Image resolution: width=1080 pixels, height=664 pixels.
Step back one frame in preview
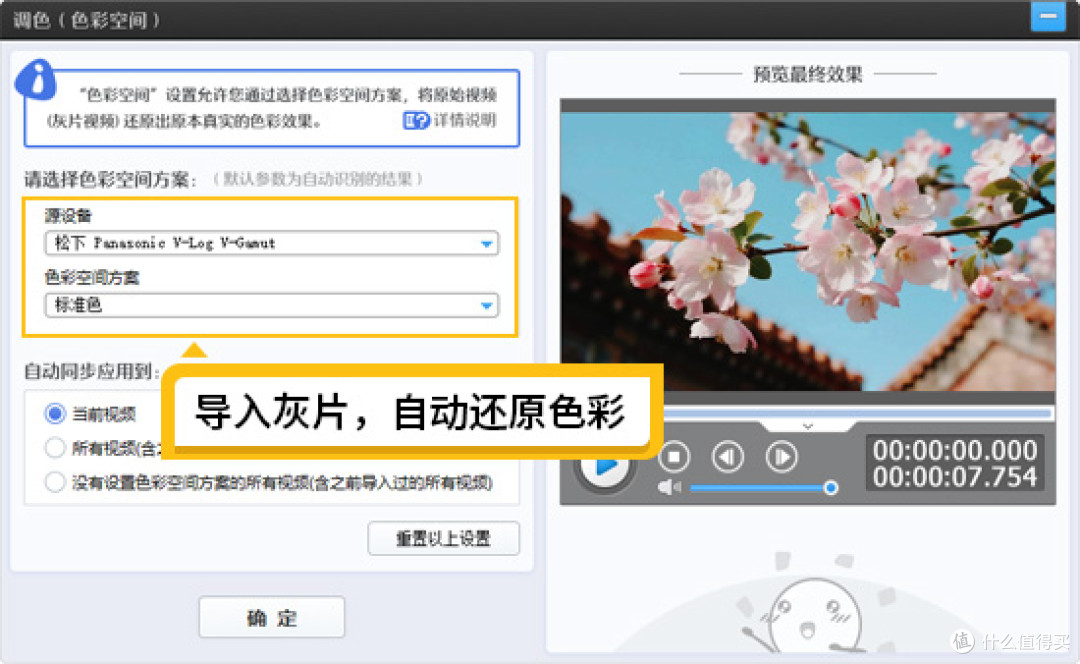(x=727, y=457)
